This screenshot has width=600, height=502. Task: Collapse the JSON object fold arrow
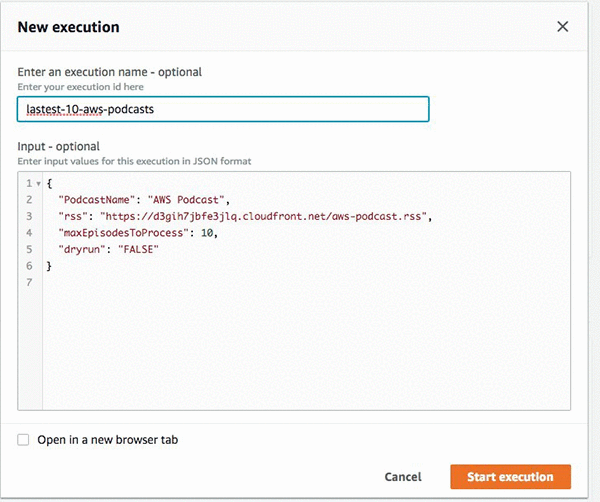tap(38, 184)
